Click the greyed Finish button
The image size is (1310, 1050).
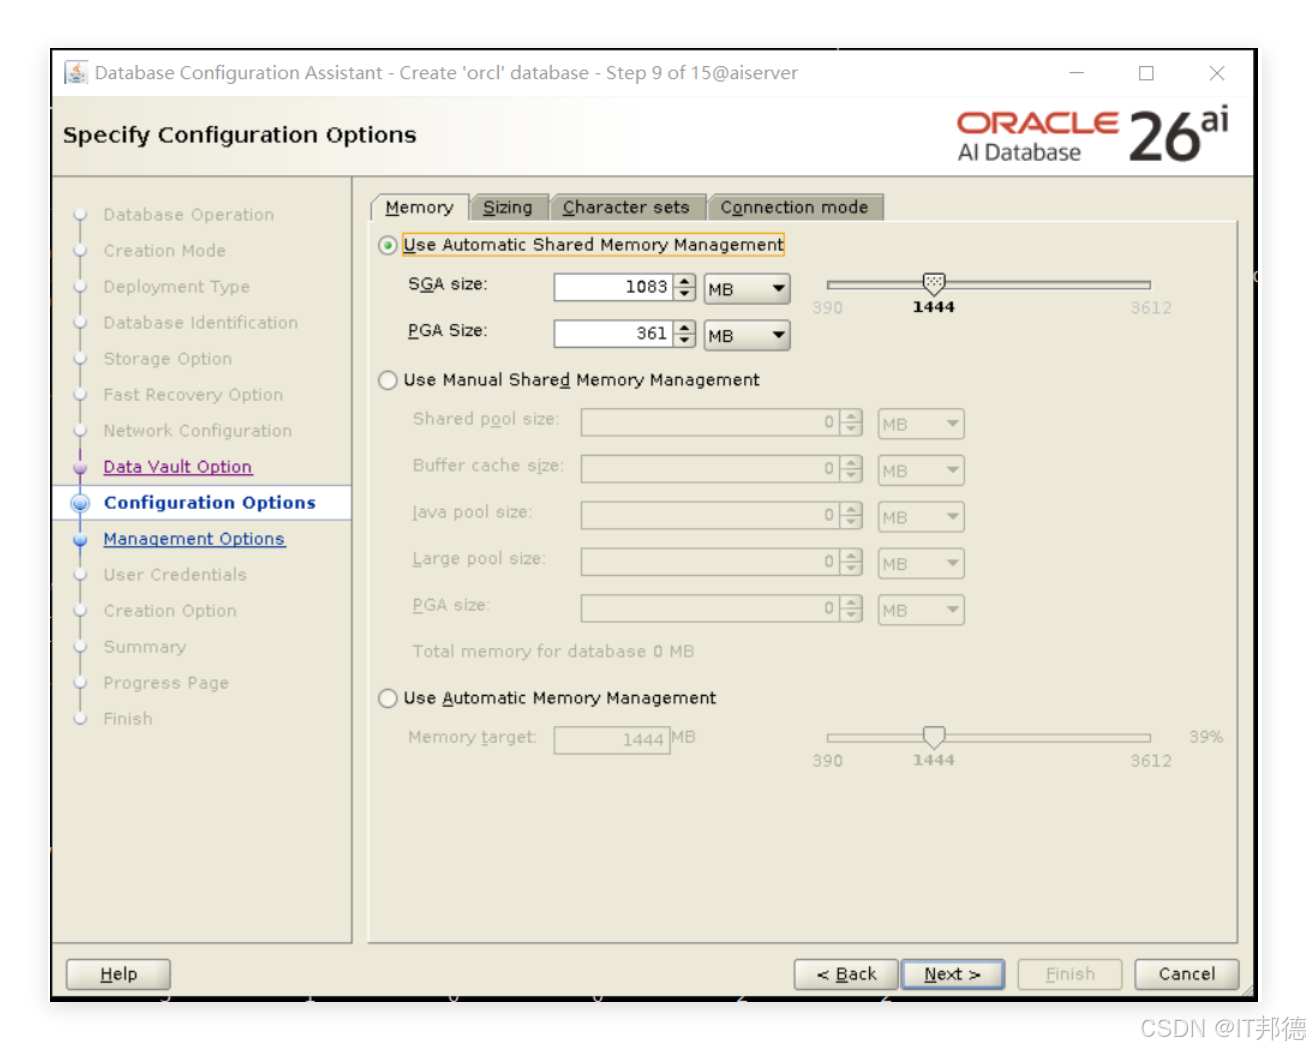[x=1070, y=974]
